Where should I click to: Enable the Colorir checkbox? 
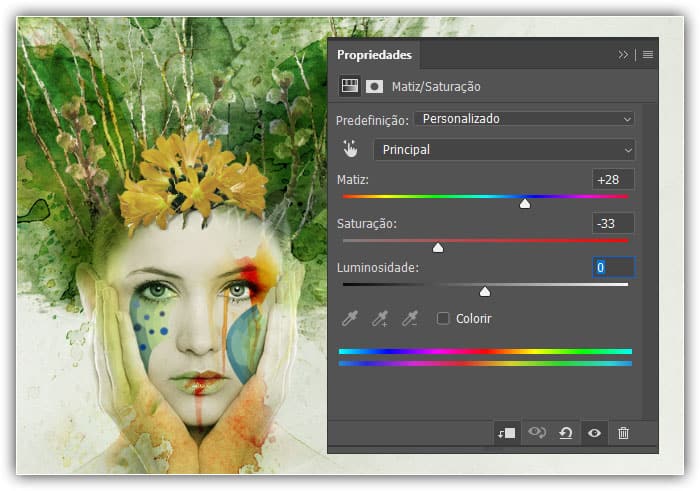[x=443, y=318]
